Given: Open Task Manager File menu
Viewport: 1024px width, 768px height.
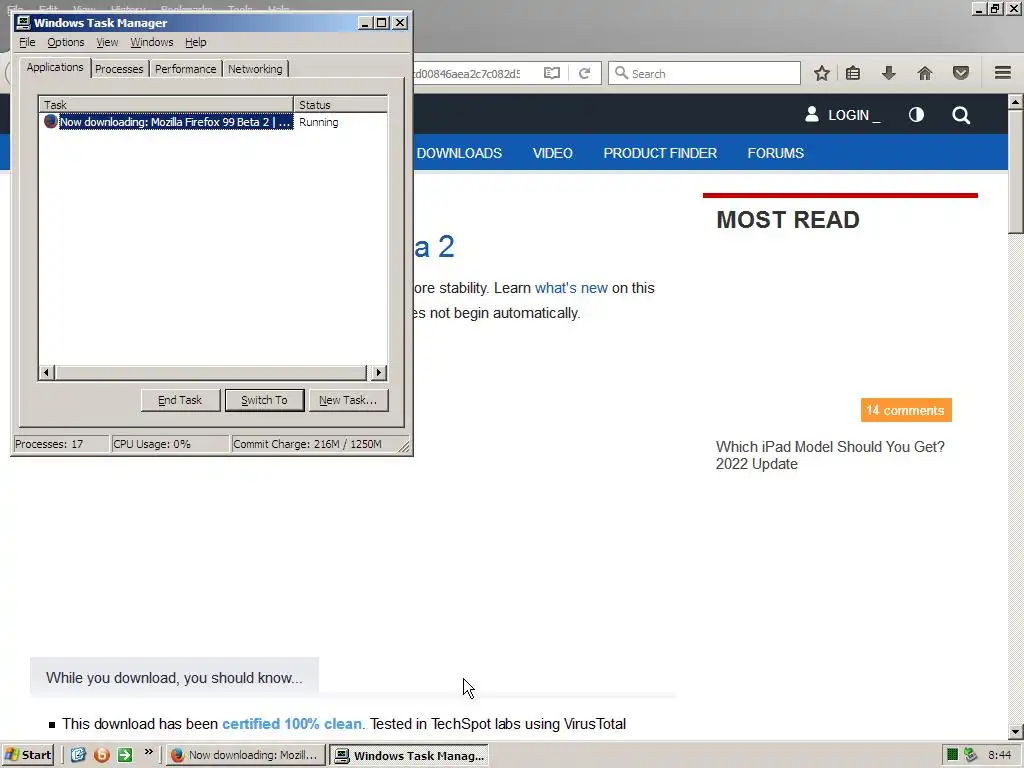Looking at the screenshot, I should point(27,42).
